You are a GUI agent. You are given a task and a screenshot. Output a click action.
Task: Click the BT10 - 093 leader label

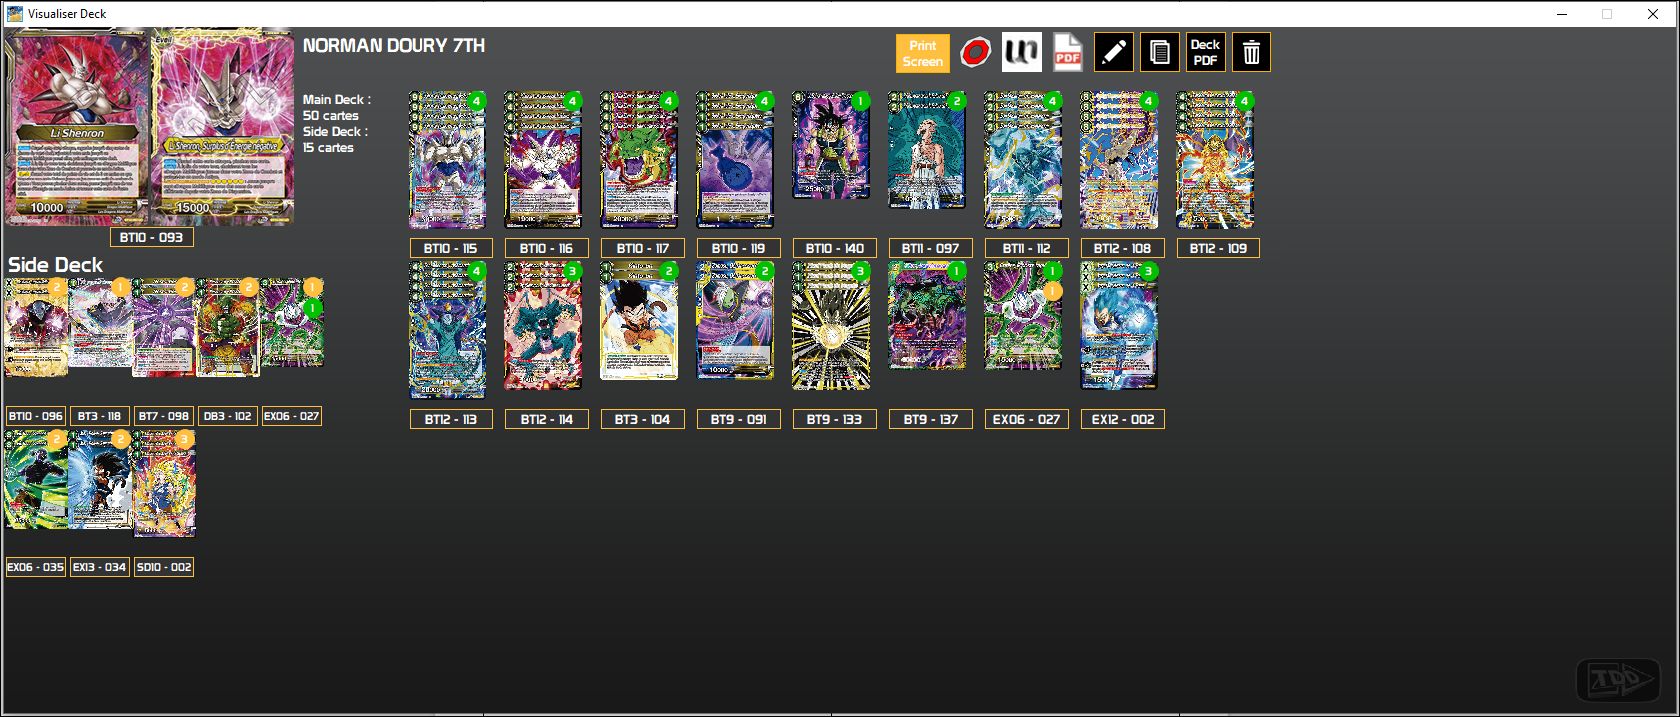151,237
